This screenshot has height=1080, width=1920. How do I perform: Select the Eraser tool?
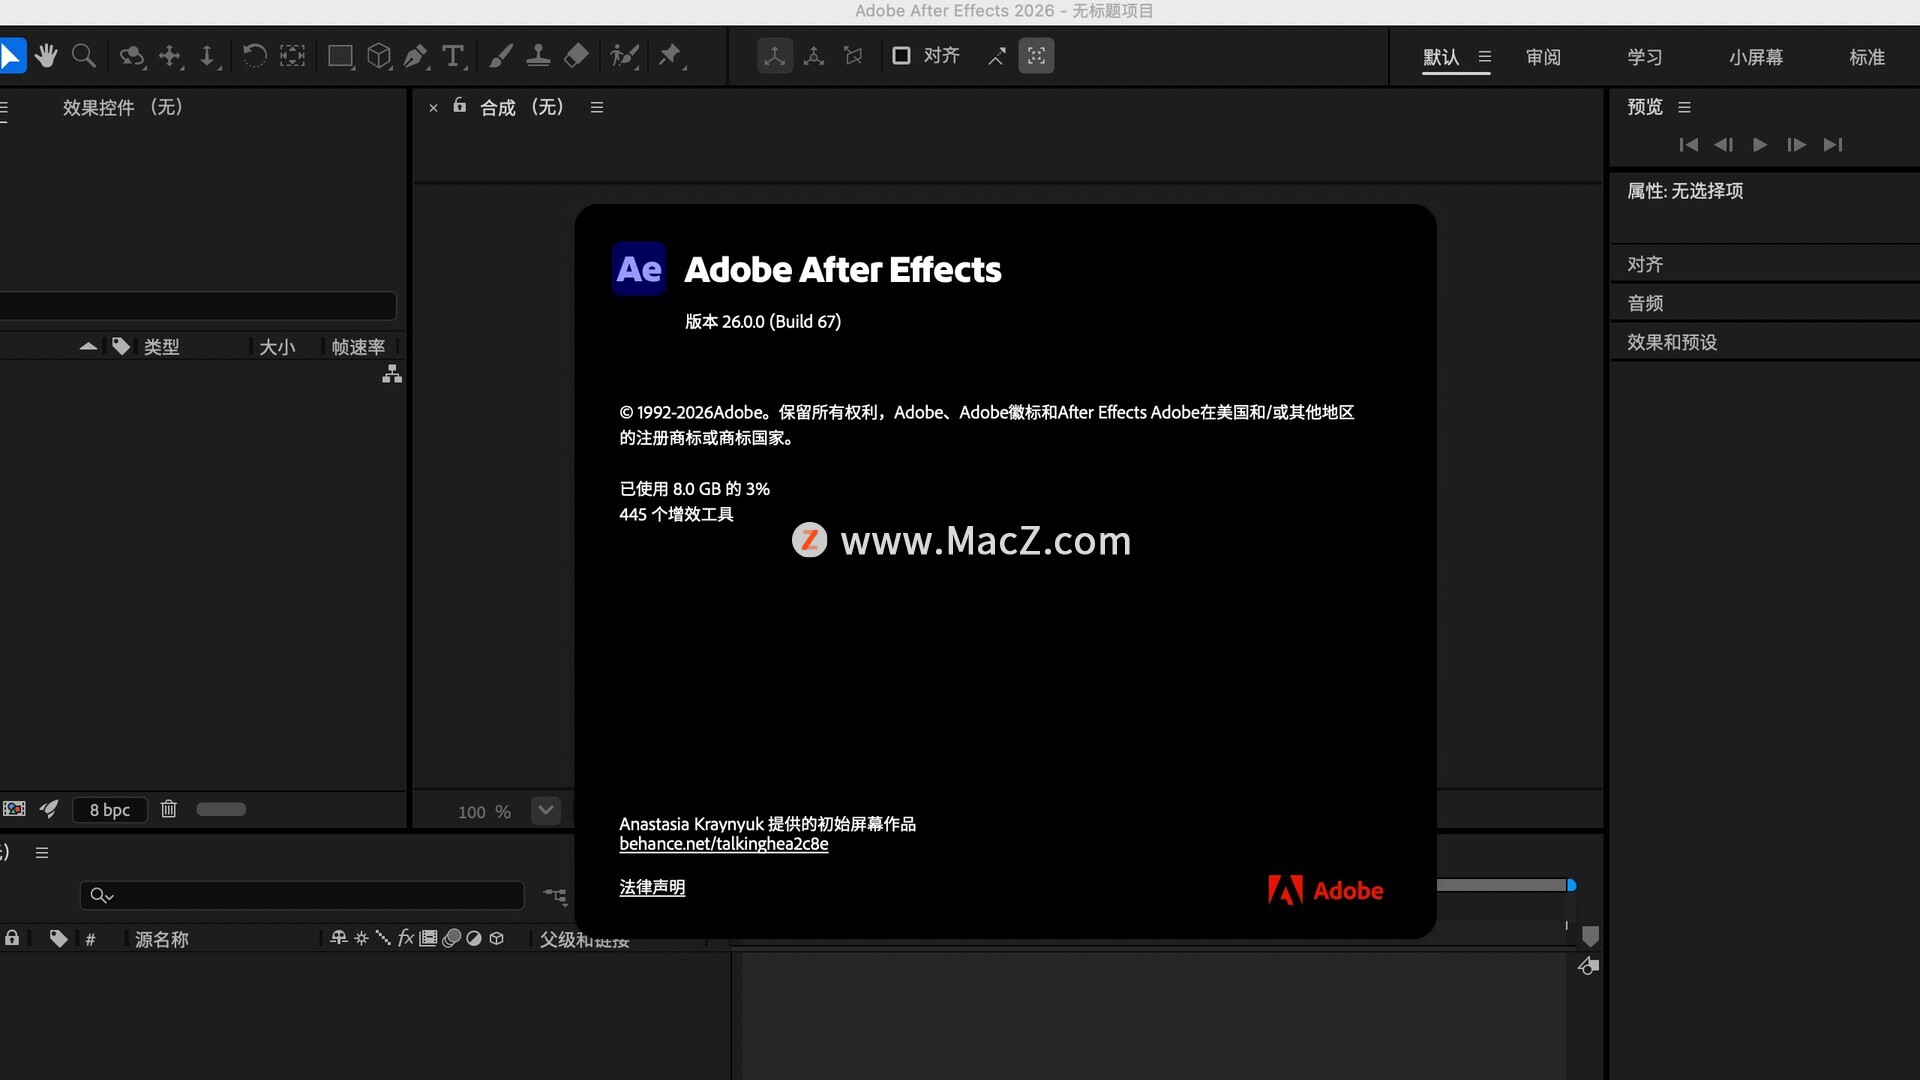576,56
